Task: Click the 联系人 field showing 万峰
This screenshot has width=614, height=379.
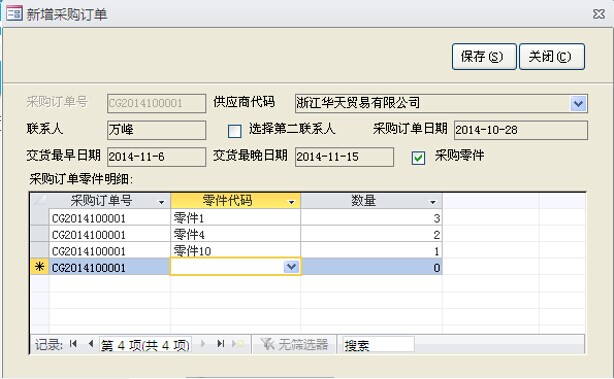Action: pyautogui.click(x=156, y=130)
